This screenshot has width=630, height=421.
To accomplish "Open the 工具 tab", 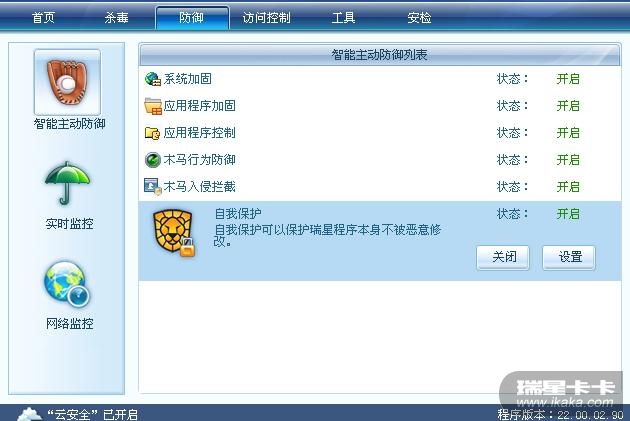I will click(344, 18).
